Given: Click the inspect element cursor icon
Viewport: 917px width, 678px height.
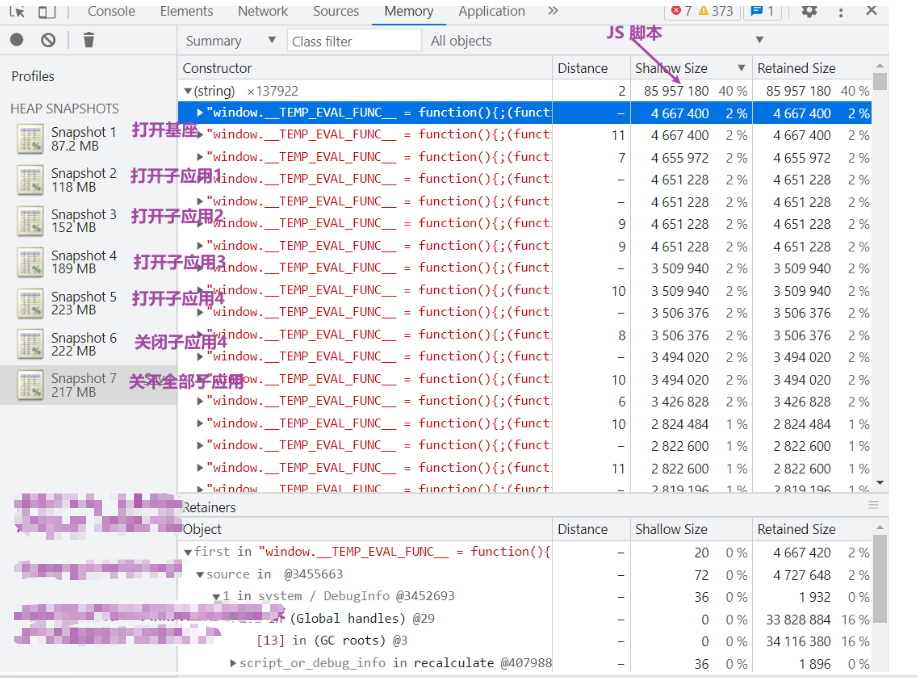Looking at the screenshot, I should point(16,11).
